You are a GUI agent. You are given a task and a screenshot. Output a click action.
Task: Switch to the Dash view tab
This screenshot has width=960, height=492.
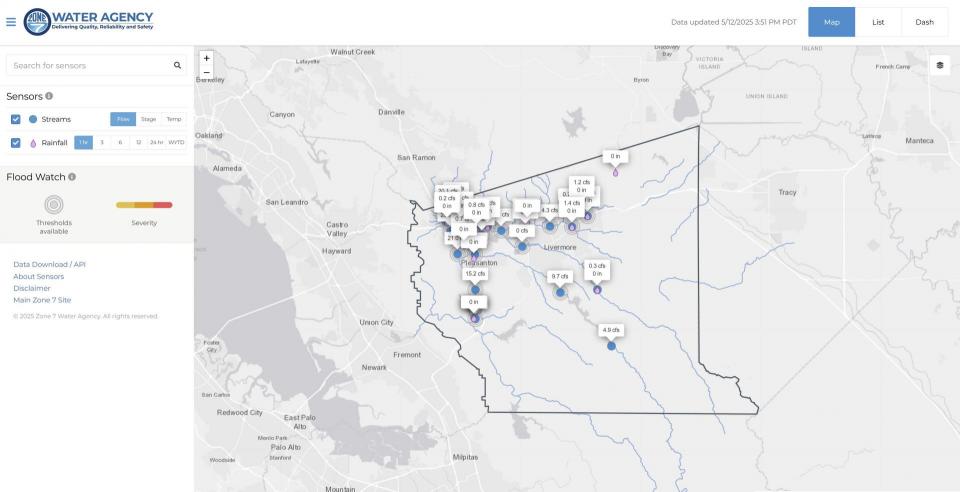[x=924, y=22]
